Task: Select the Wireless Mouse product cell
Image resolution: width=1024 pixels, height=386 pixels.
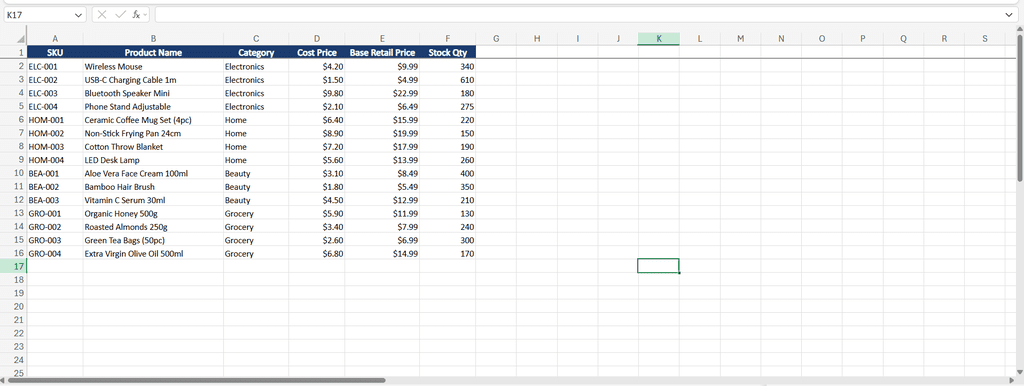Action: pos(153,66)
